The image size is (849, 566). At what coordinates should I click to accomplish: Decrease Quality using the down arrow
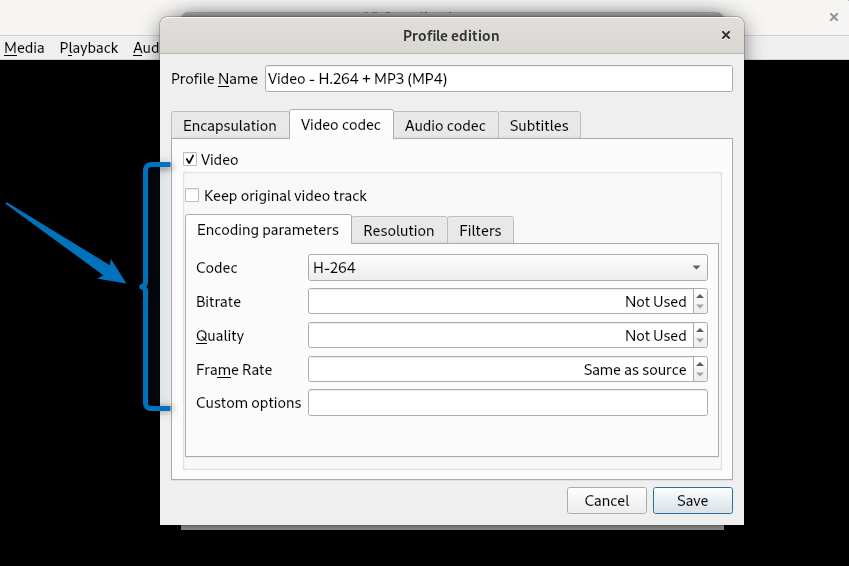pyautogui.click(x=700, y=341)
